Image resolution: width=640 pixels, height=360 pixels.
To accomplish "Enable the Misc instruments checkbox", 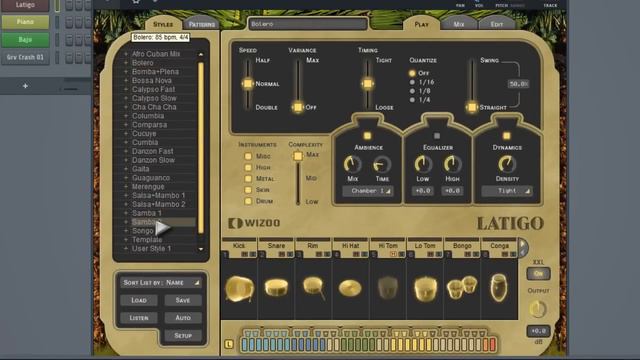I will (248, 156).
